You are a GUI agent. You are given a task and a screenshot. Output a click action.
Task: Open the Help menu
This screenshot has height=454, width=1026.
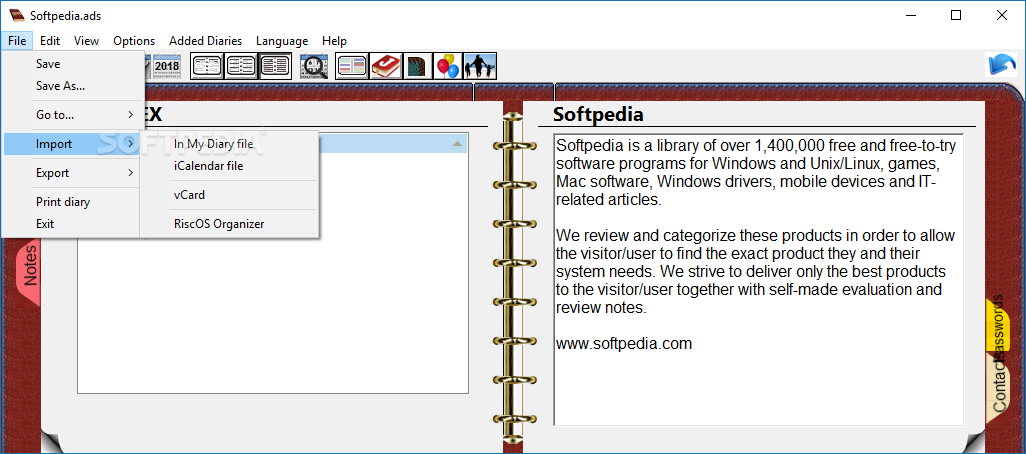tap(334, 41)
